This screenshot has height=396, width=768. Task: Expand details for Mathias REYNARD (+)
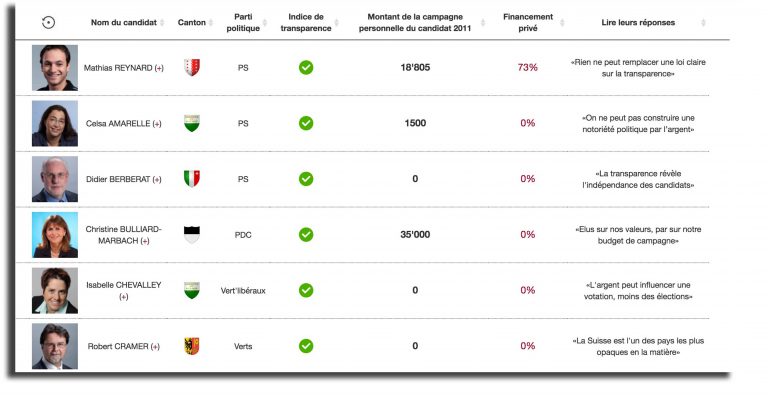(x=159, y=68)
